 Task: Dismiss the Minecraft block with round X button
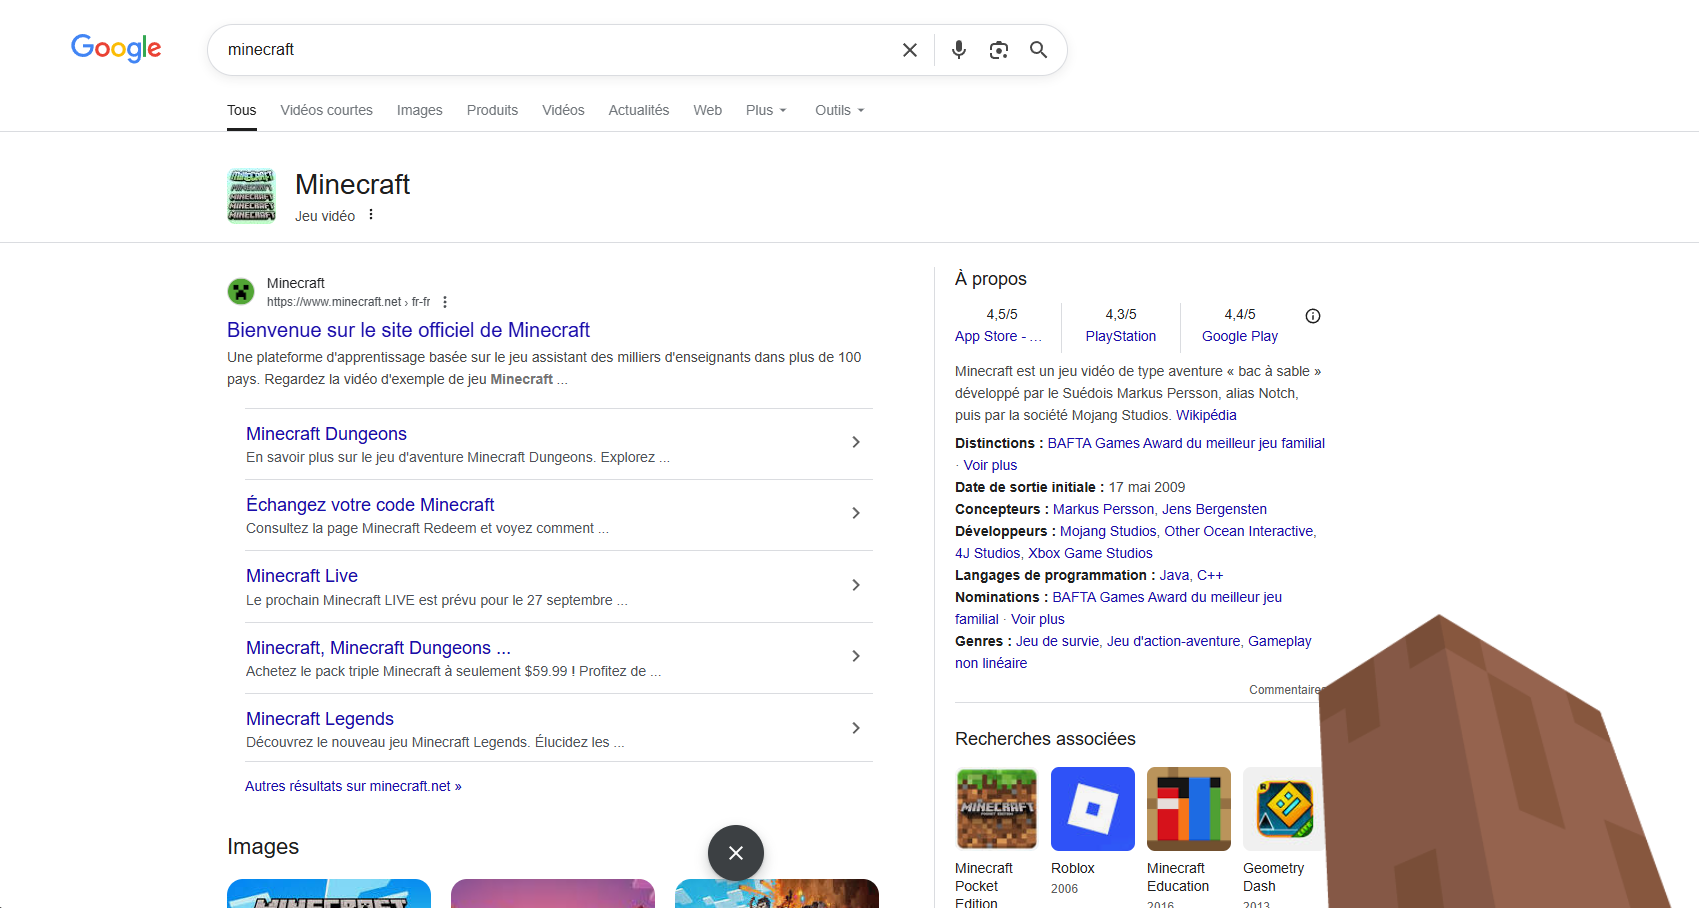735,852
